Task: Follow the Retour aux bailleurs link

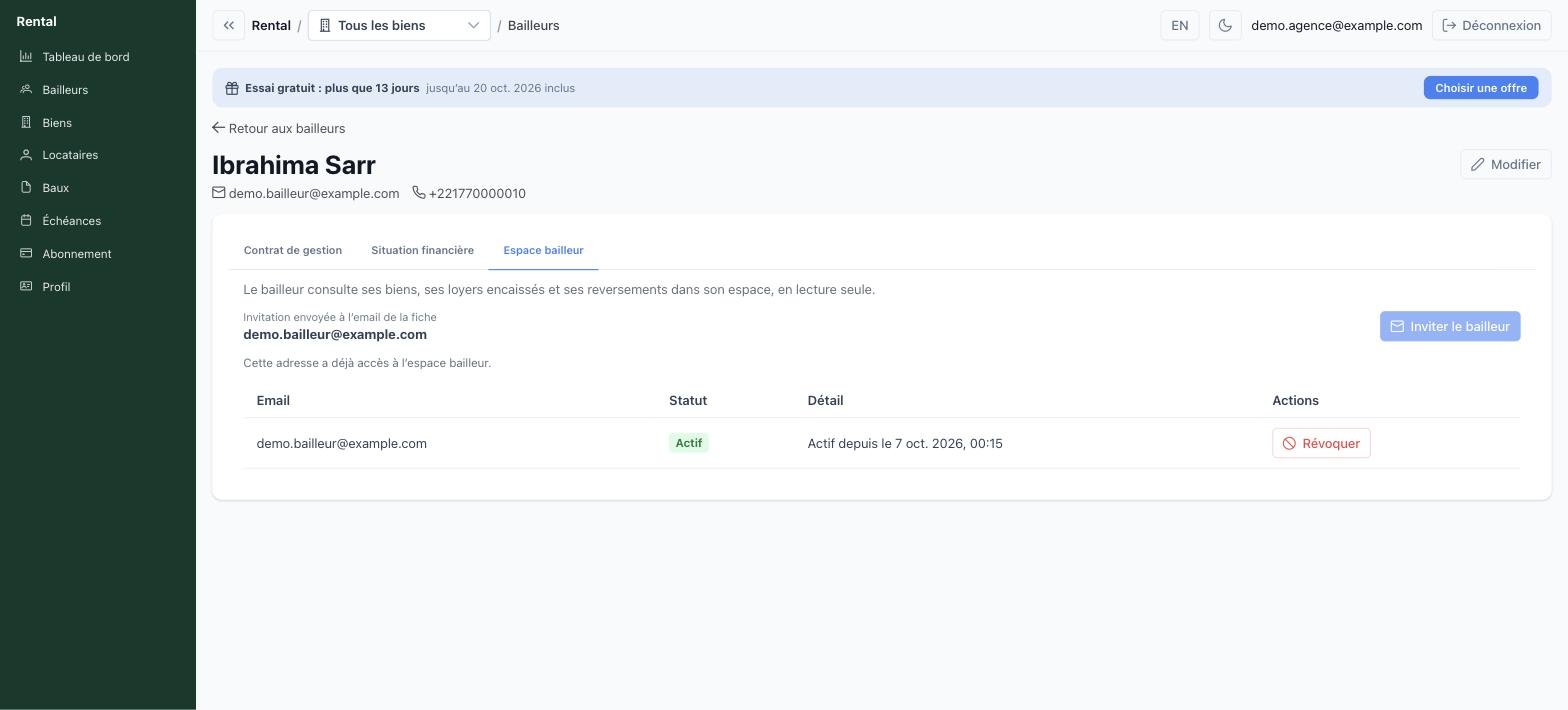Action: click(x=279, y=128)
